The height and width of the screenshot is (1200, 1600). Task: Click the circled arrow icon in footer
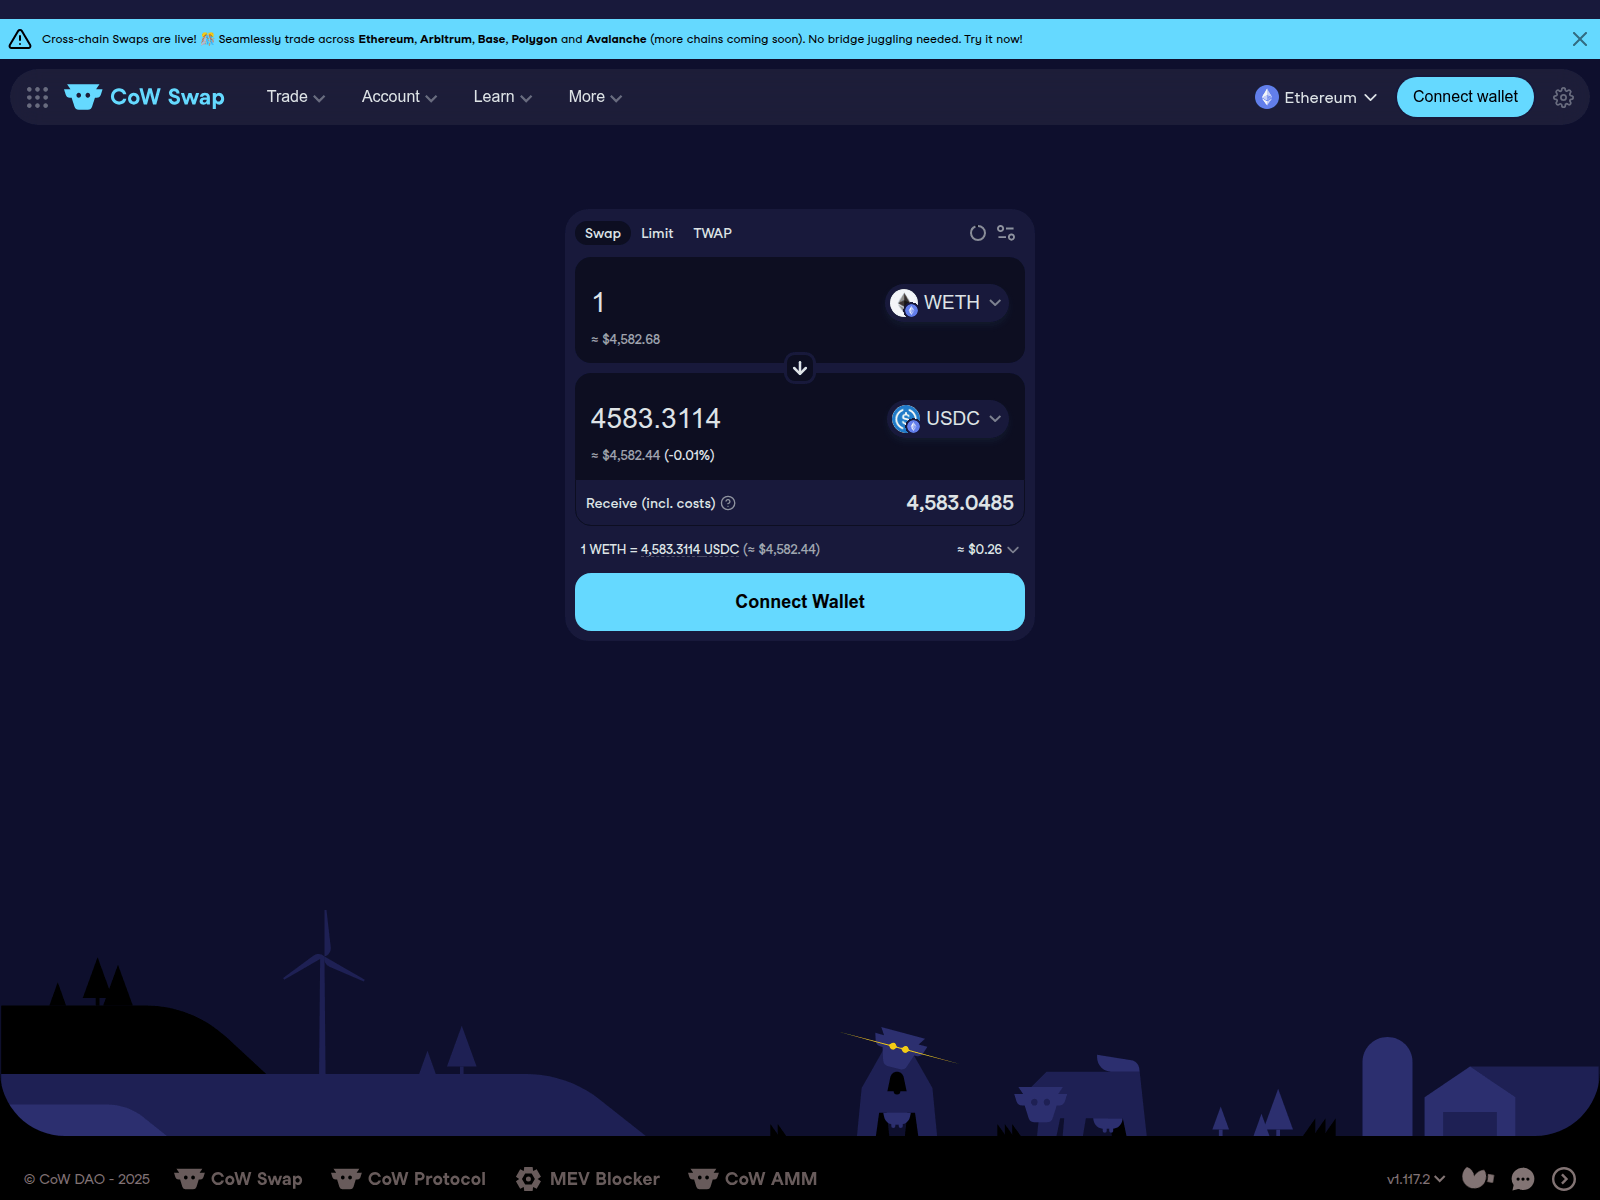point(1564,1179)
